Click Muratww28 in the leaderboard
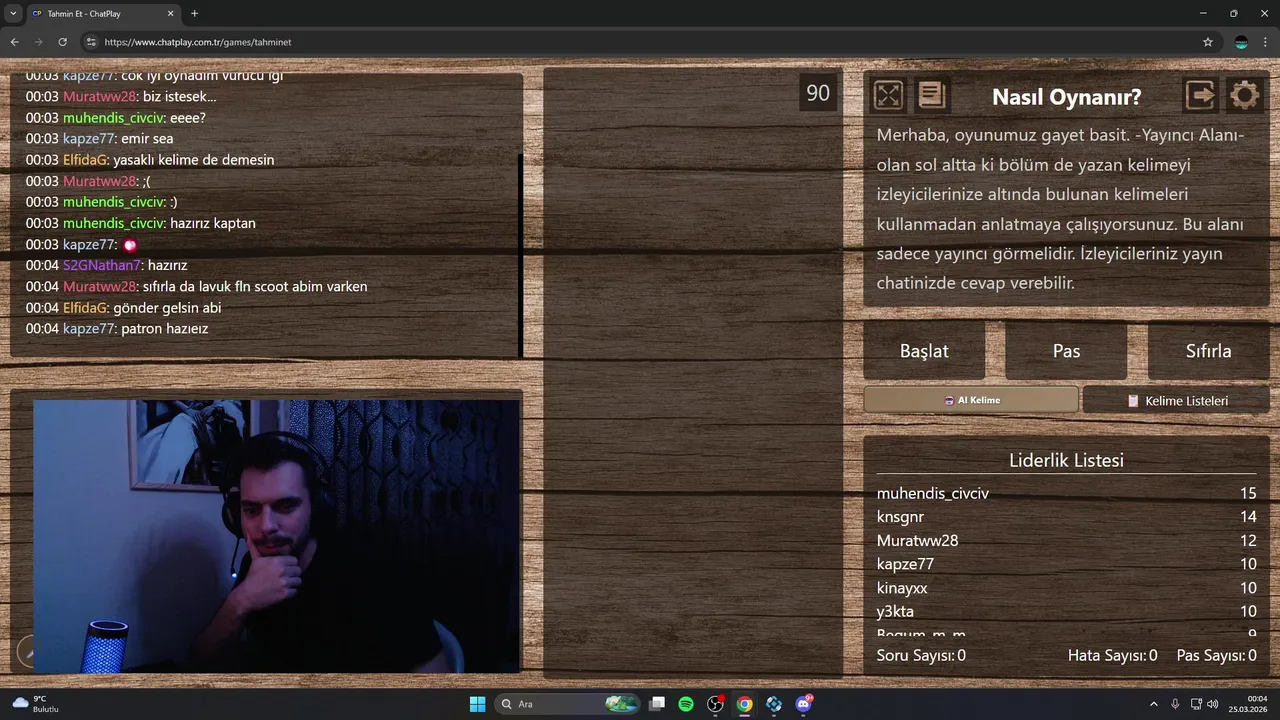 (917, 541)
